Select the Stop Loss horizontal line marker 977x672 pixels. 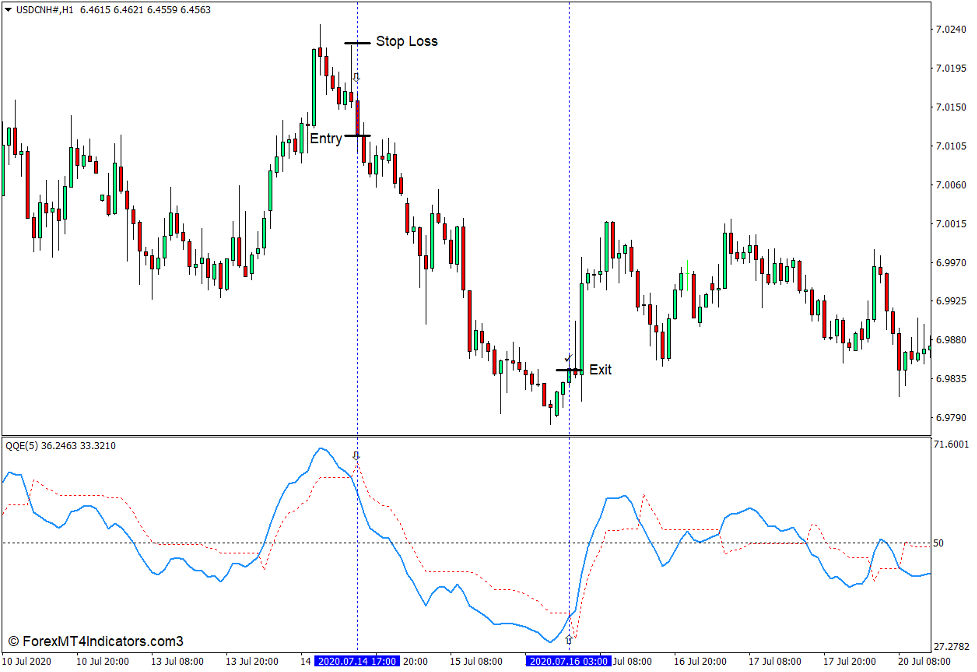(355, 42)
